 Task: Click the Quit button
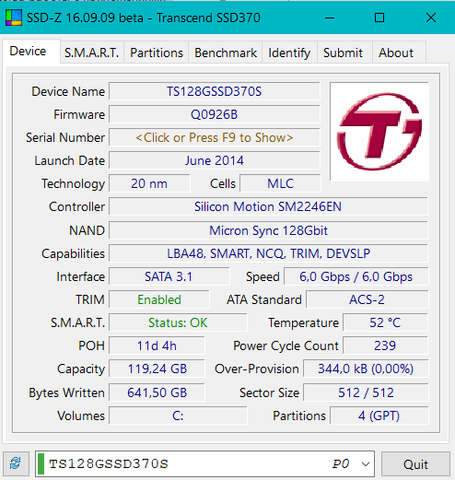(x=415, y=464)
